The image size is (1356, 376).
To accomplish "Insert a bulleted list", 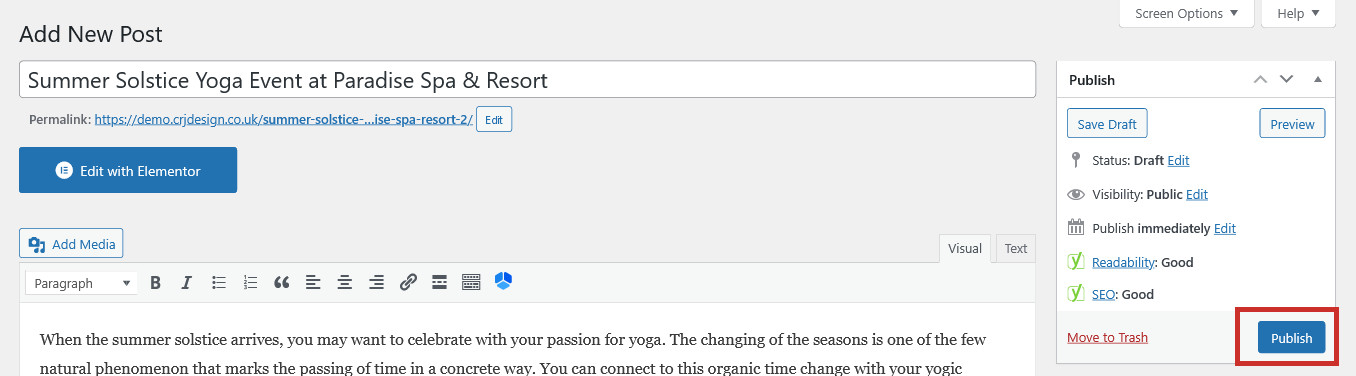I will pyautogui.click(x=218, y=283).
